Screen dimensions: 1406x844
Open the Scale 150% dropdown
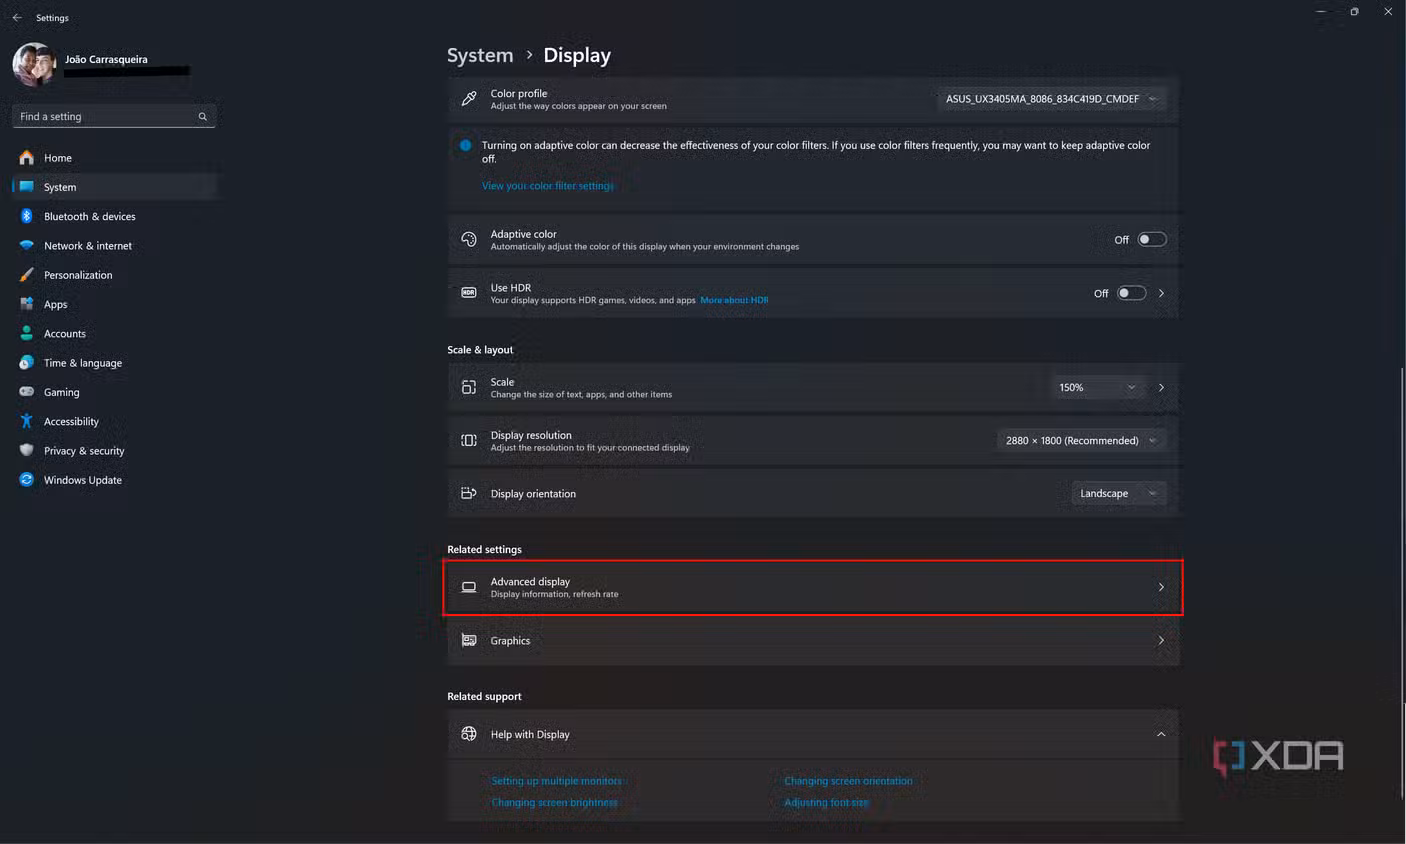1097,387
